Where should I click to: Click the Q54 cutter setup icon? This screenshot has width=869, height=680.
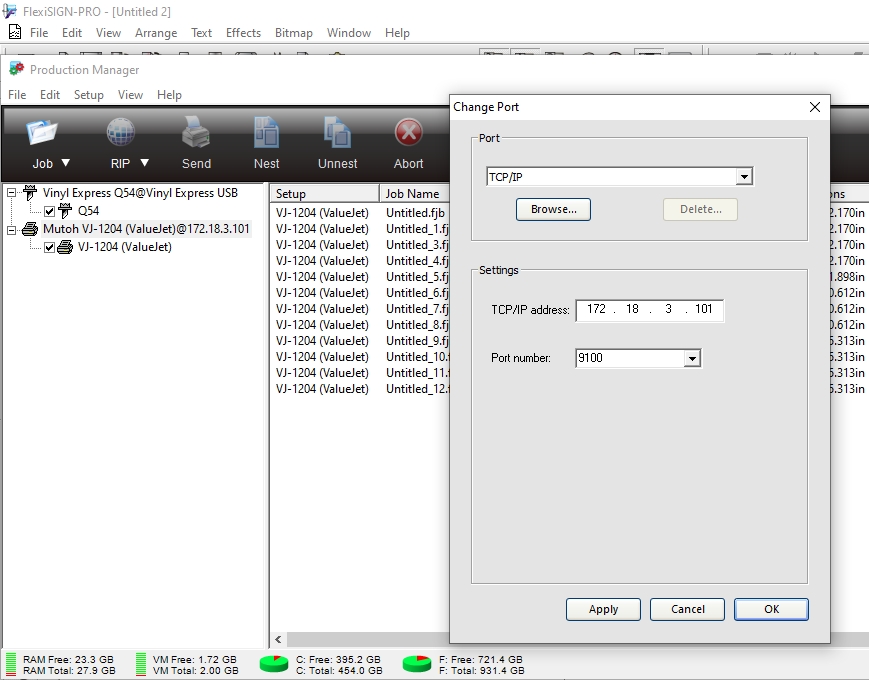(65, 211)
